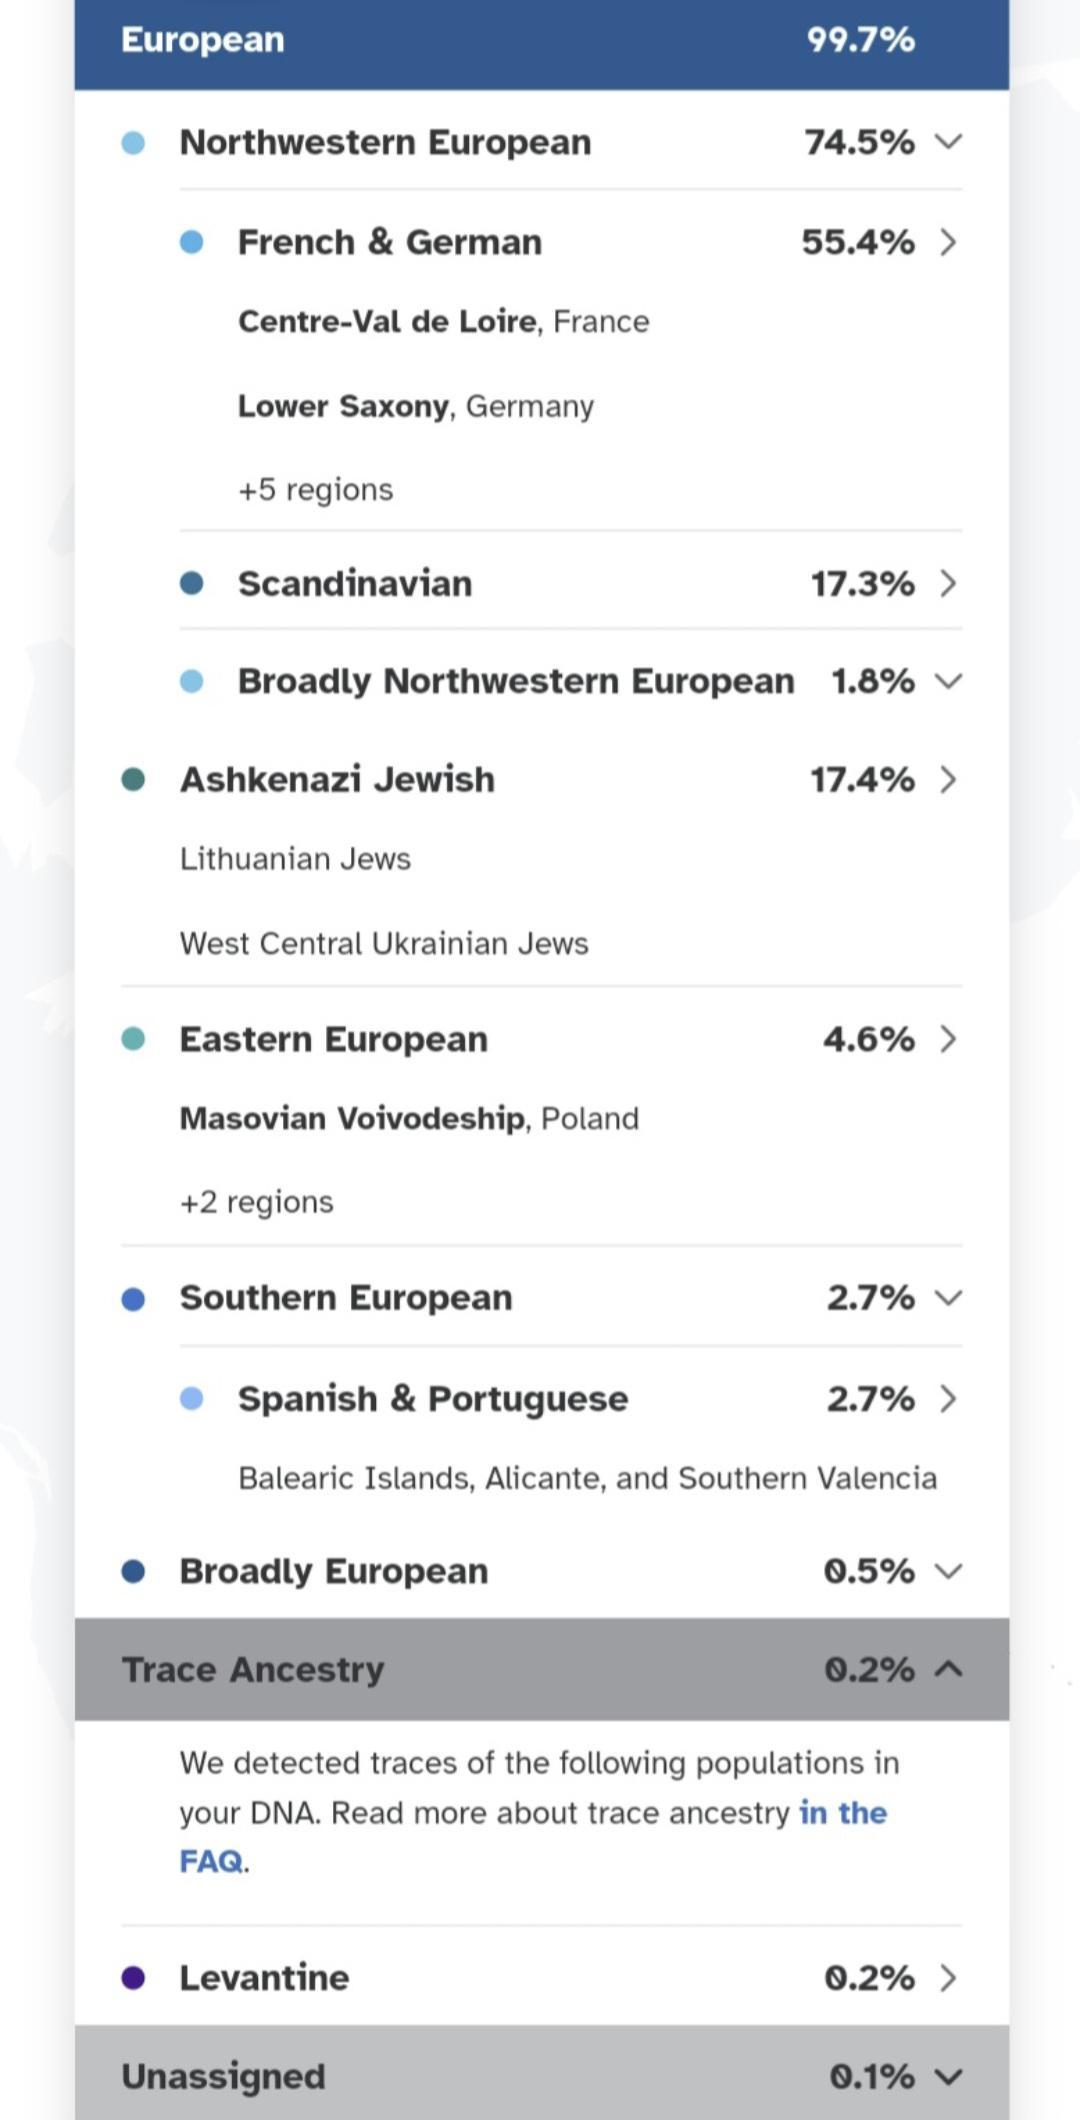The height and width of the screenshot is (2120, 1080).
Task: Open French & German details arrow
Action: [x=948, y=242]
